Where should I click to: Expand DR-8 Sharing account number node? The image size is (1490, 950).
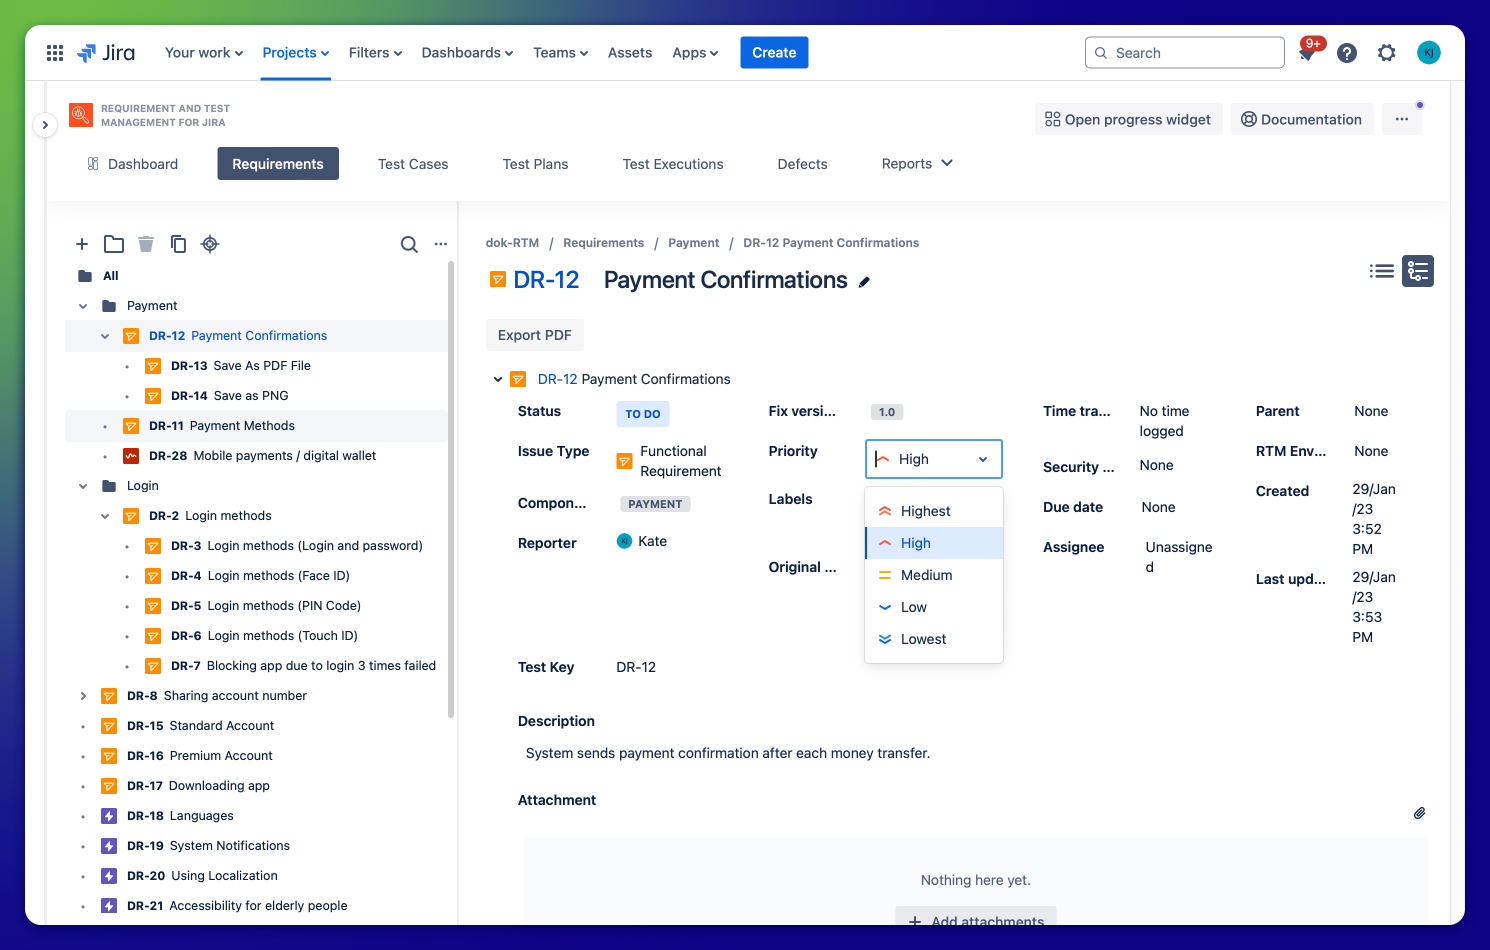(x=83, y=695)
